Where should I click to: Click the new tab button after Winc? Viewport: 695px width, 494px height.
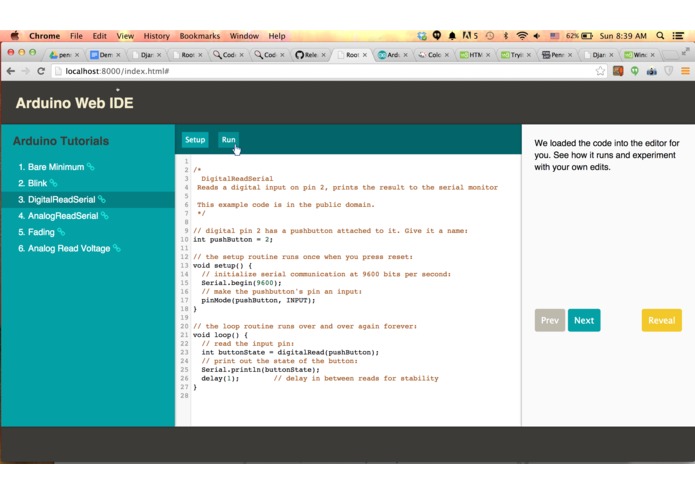pyautogui.click(x=671, y=54)
